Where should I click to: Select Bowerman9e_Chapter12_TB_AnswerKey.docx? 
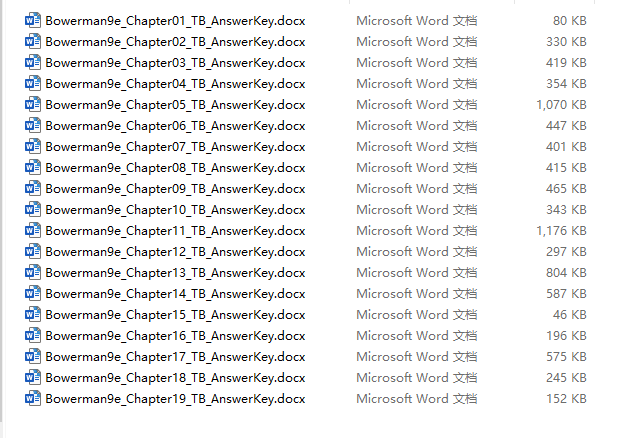coord(175,251)
